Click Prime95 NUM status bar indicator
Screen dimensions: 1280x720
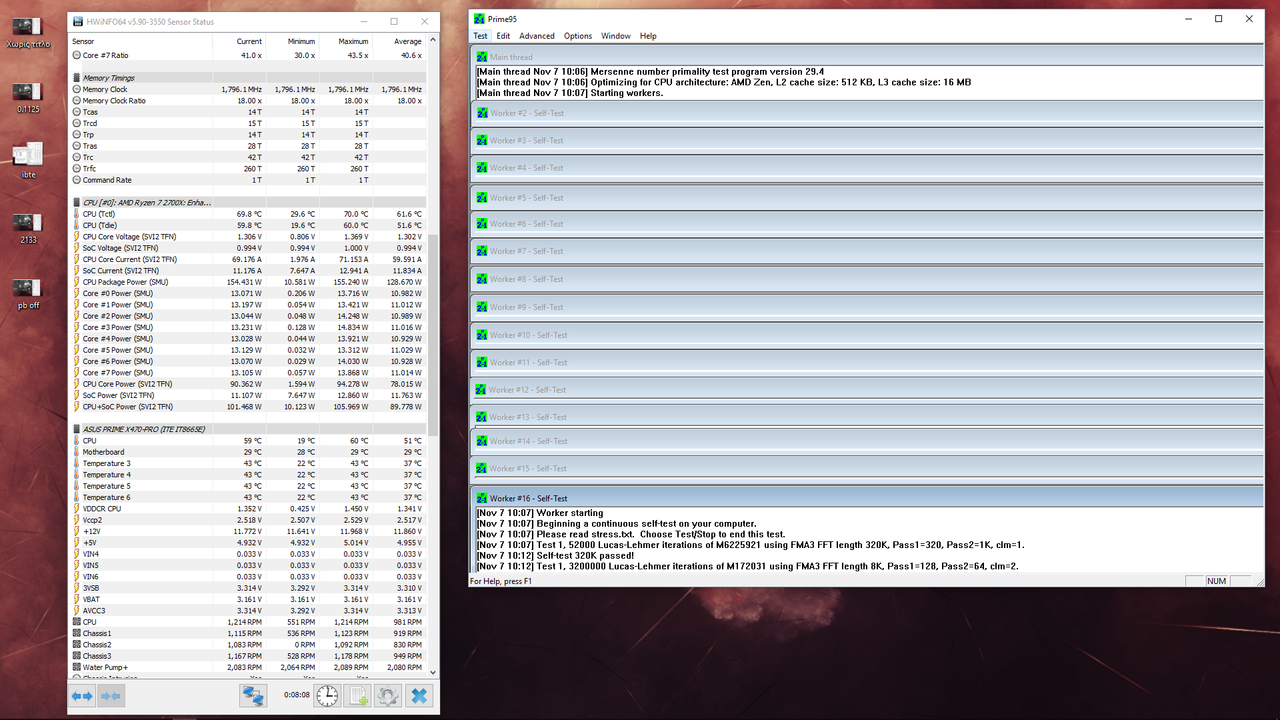pyautogui.click(x=1216, y=581)
